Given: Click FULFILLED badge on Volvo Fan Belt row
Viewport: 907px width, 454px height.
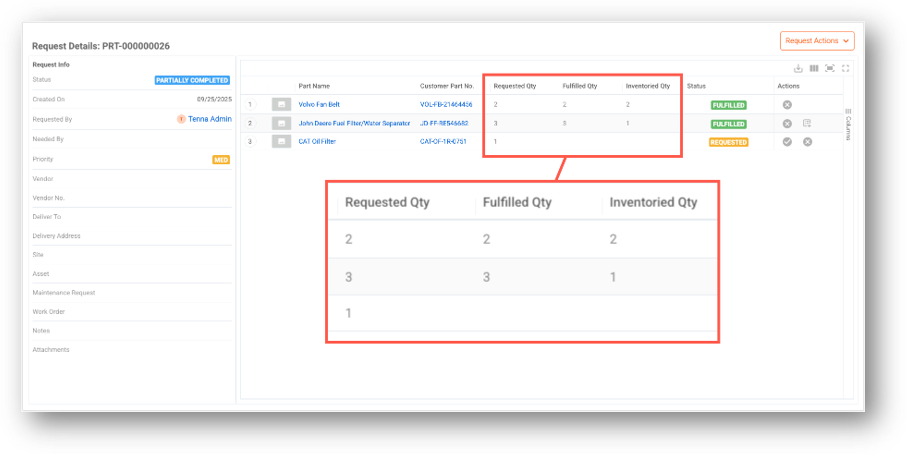Looking at the screenshot, I should point(728,105).
